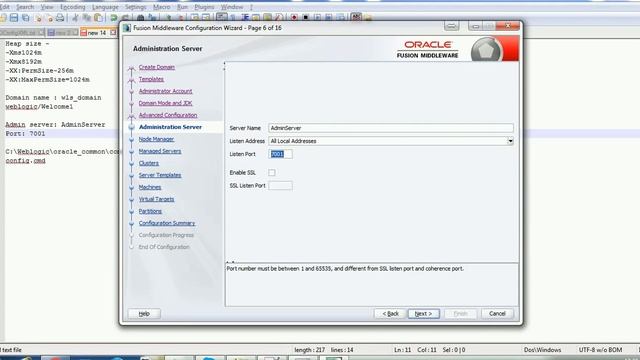Click Redo arrow in Notepad++ toolbar
Viewport: 640px width, 360px height.
(x=125, y=18)
